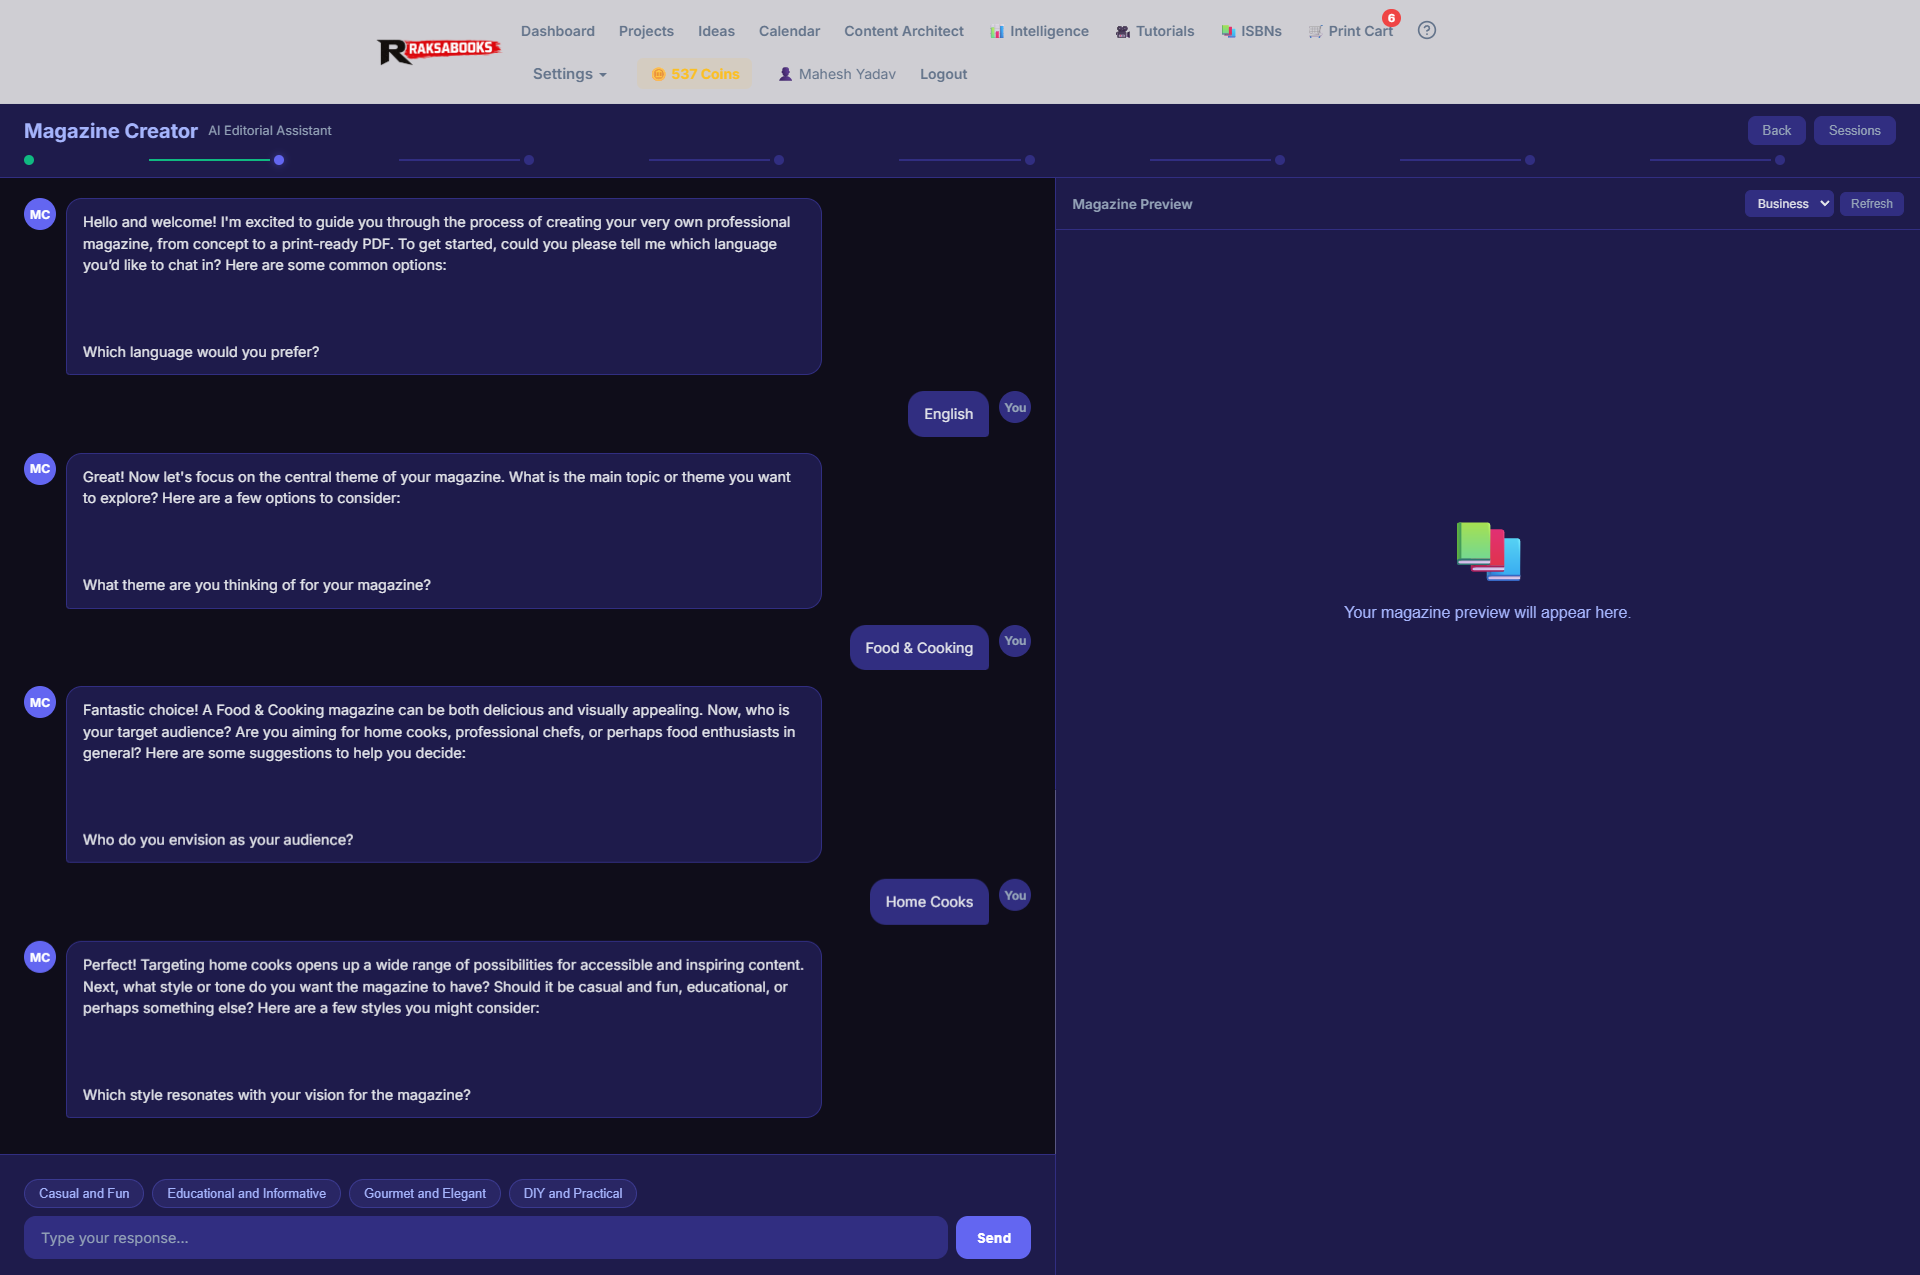Click the second progress step dot
The width and height of the screenshot is (1920, 1275).
279,160
